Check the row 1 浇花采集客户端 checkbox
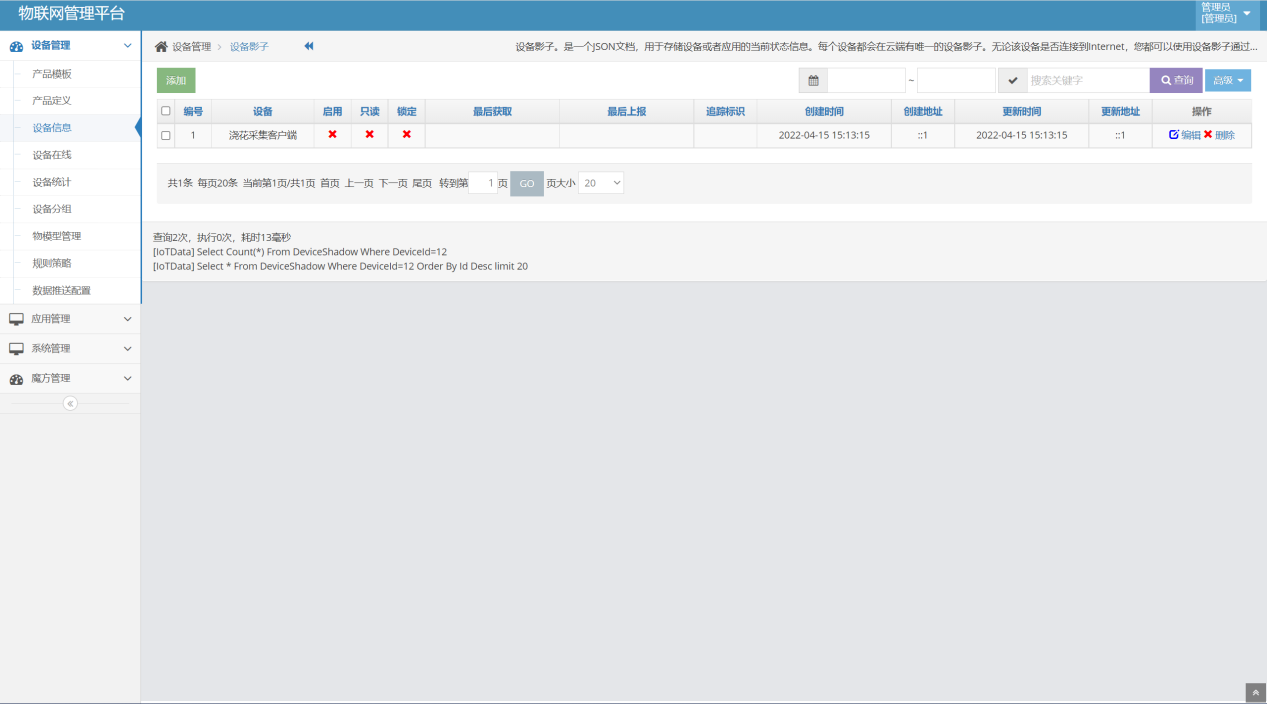1267x704 pixels. 166,135
